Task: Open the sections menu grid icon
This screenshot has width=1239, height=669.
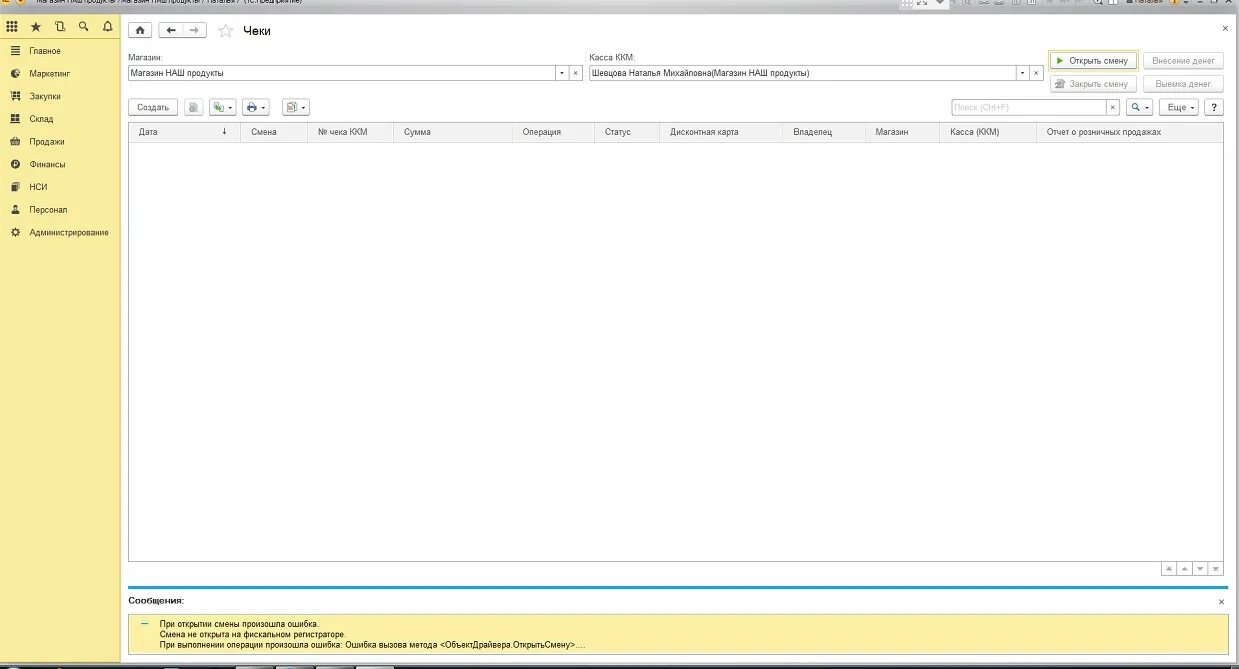Action: click(x=12, y=27)
